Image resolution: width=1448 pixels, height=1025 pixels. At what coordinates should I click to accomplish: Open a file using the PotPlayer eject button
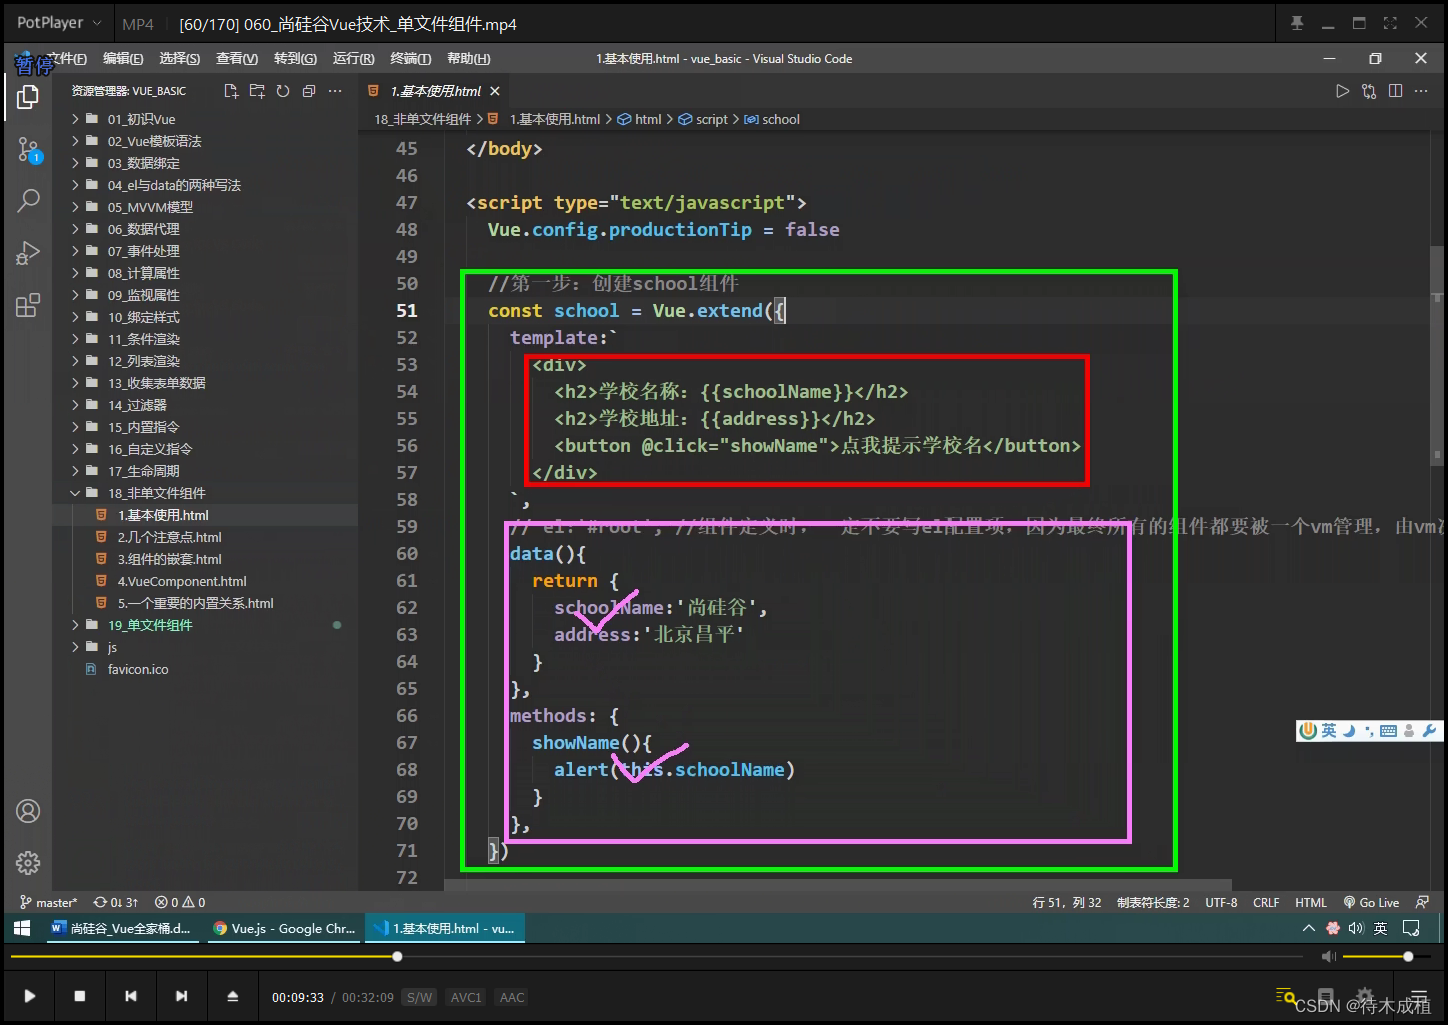click(232, 996)
